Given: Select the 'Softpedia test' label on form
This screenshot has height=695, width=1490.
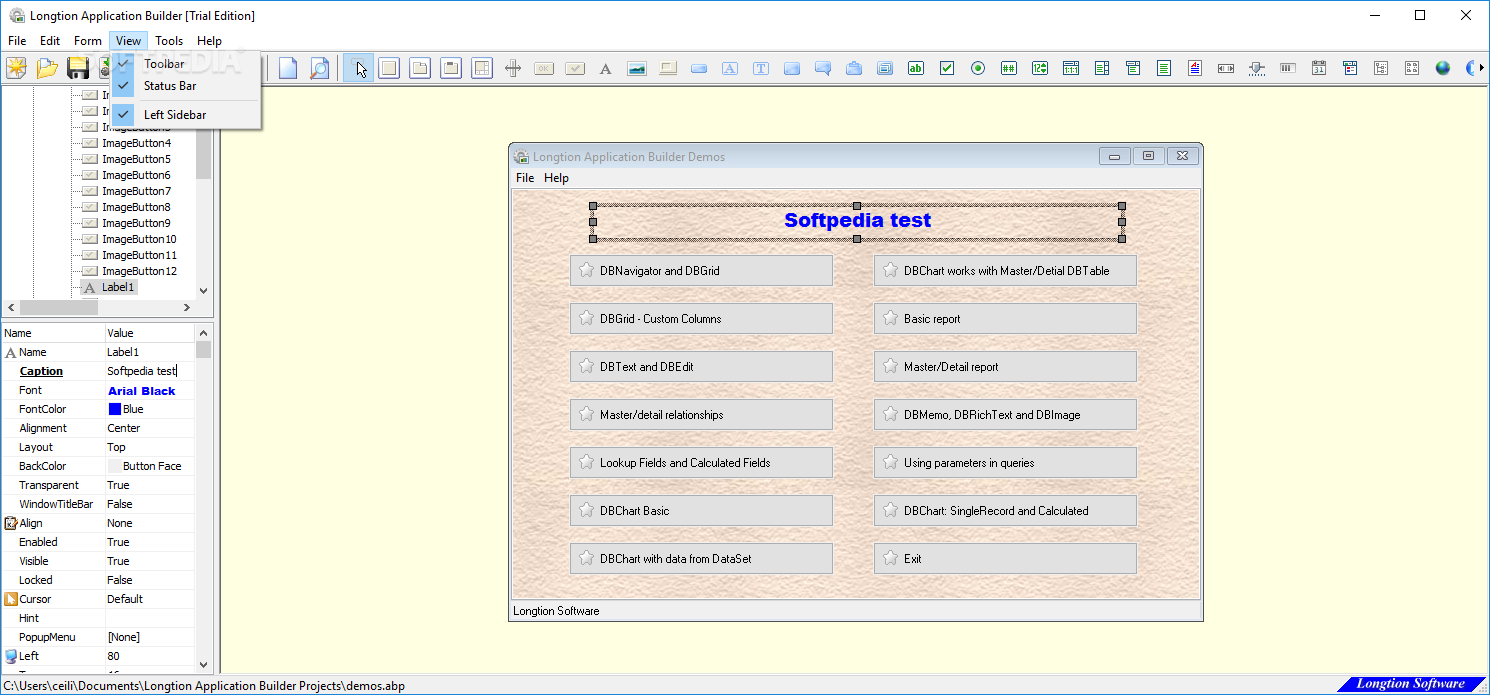Looking at the screenshot, I should click(857, 221).
